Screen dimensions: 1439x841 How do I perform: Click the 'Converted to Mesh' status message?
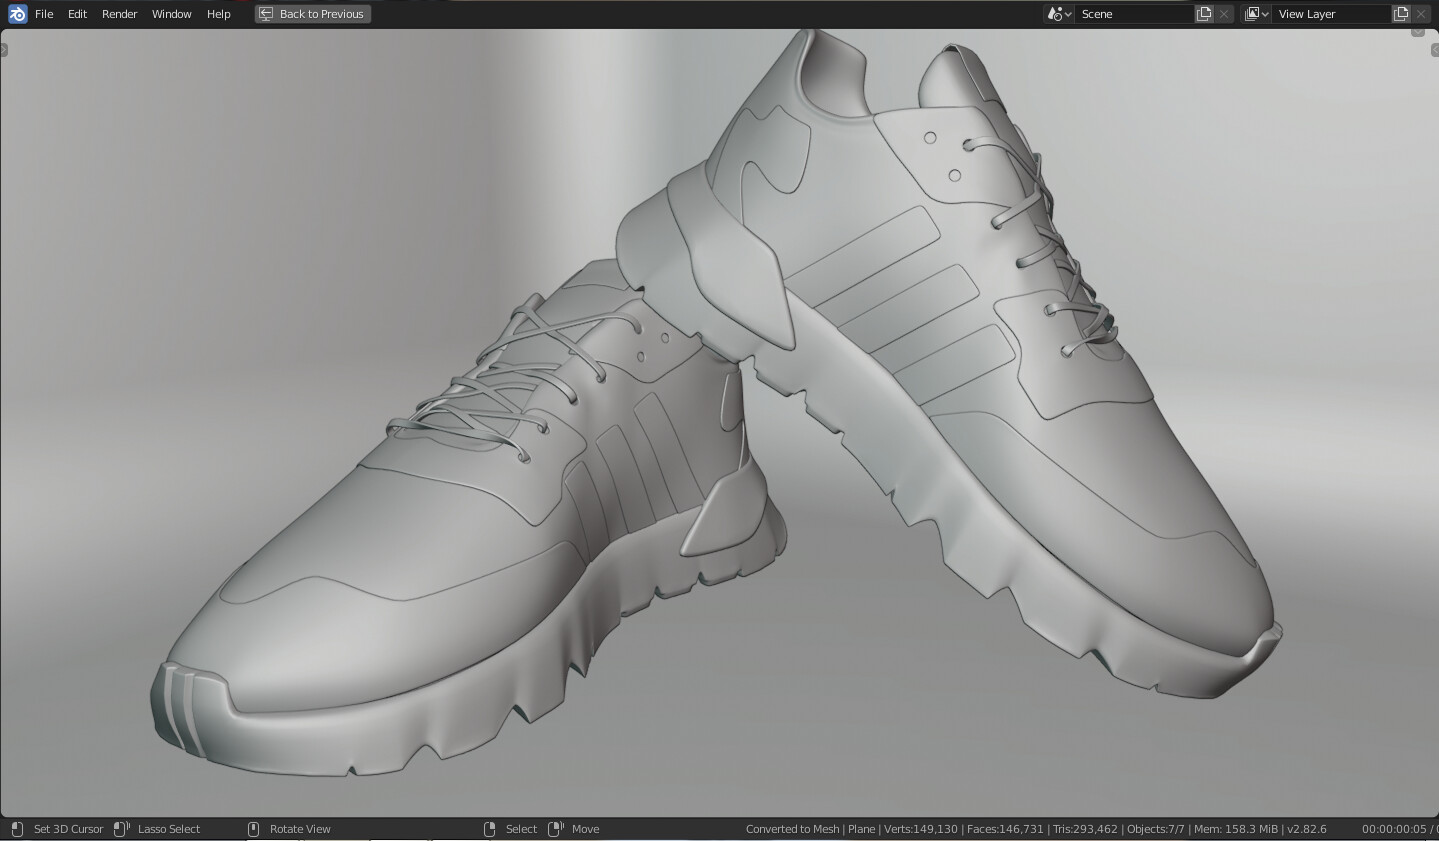coord(792,829)
